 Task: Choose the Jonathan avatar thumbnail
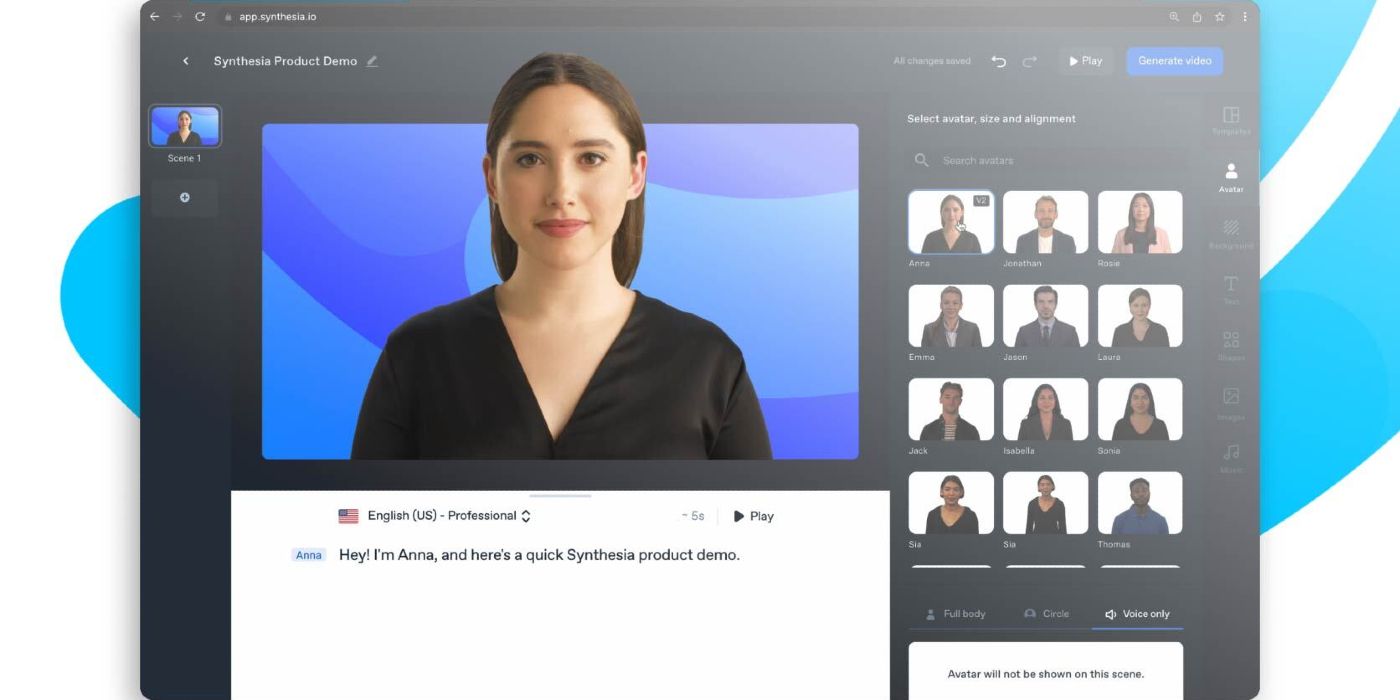coord(1045,222)
